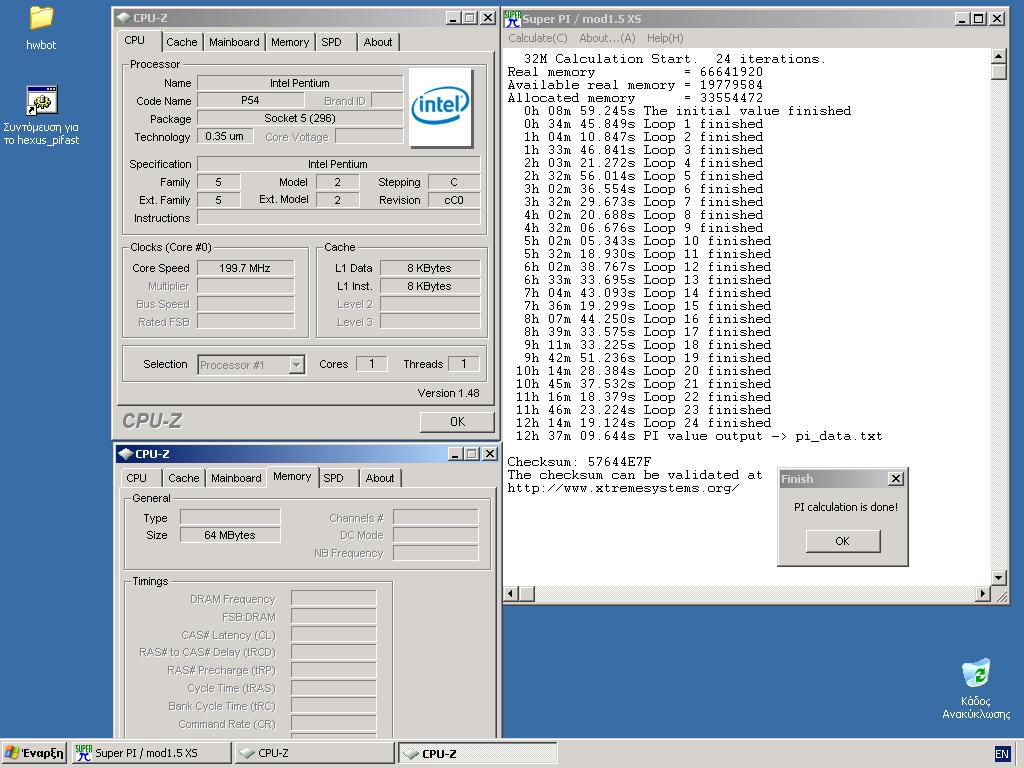Image resolution: width=1024 pixels, height=768 pixels.
Task: Click the bottom CPU-Z window title icon
Action: coord(125,454)
